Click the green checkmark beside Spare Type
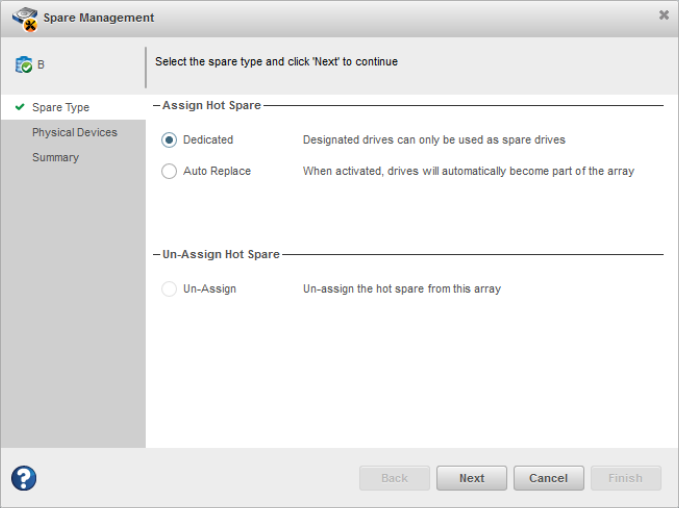Viewport: 679px width, 508px height. pyautogui.click(x=20, y=107)
